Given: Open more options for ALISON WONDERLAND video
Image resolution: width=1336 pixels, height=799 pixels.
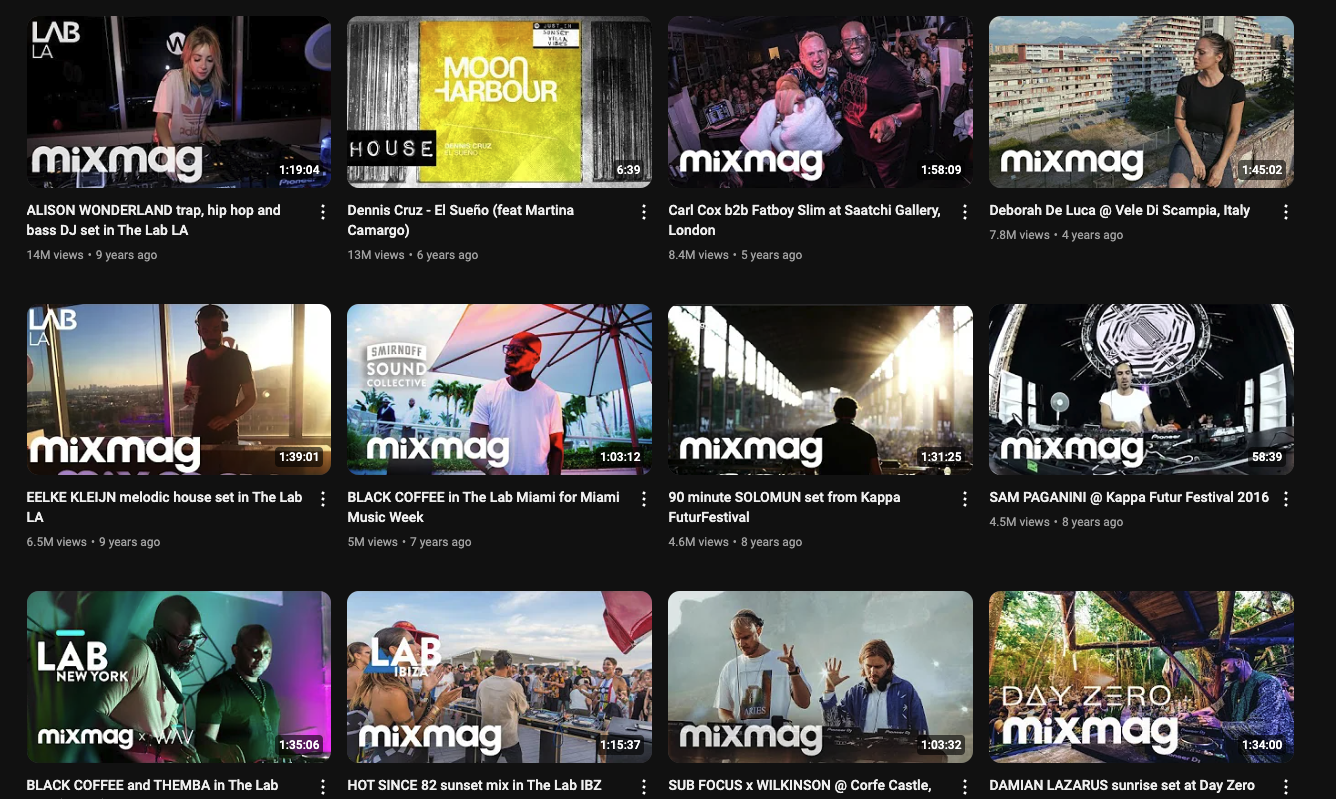Looking at the screenshot, I should point(322,212).
